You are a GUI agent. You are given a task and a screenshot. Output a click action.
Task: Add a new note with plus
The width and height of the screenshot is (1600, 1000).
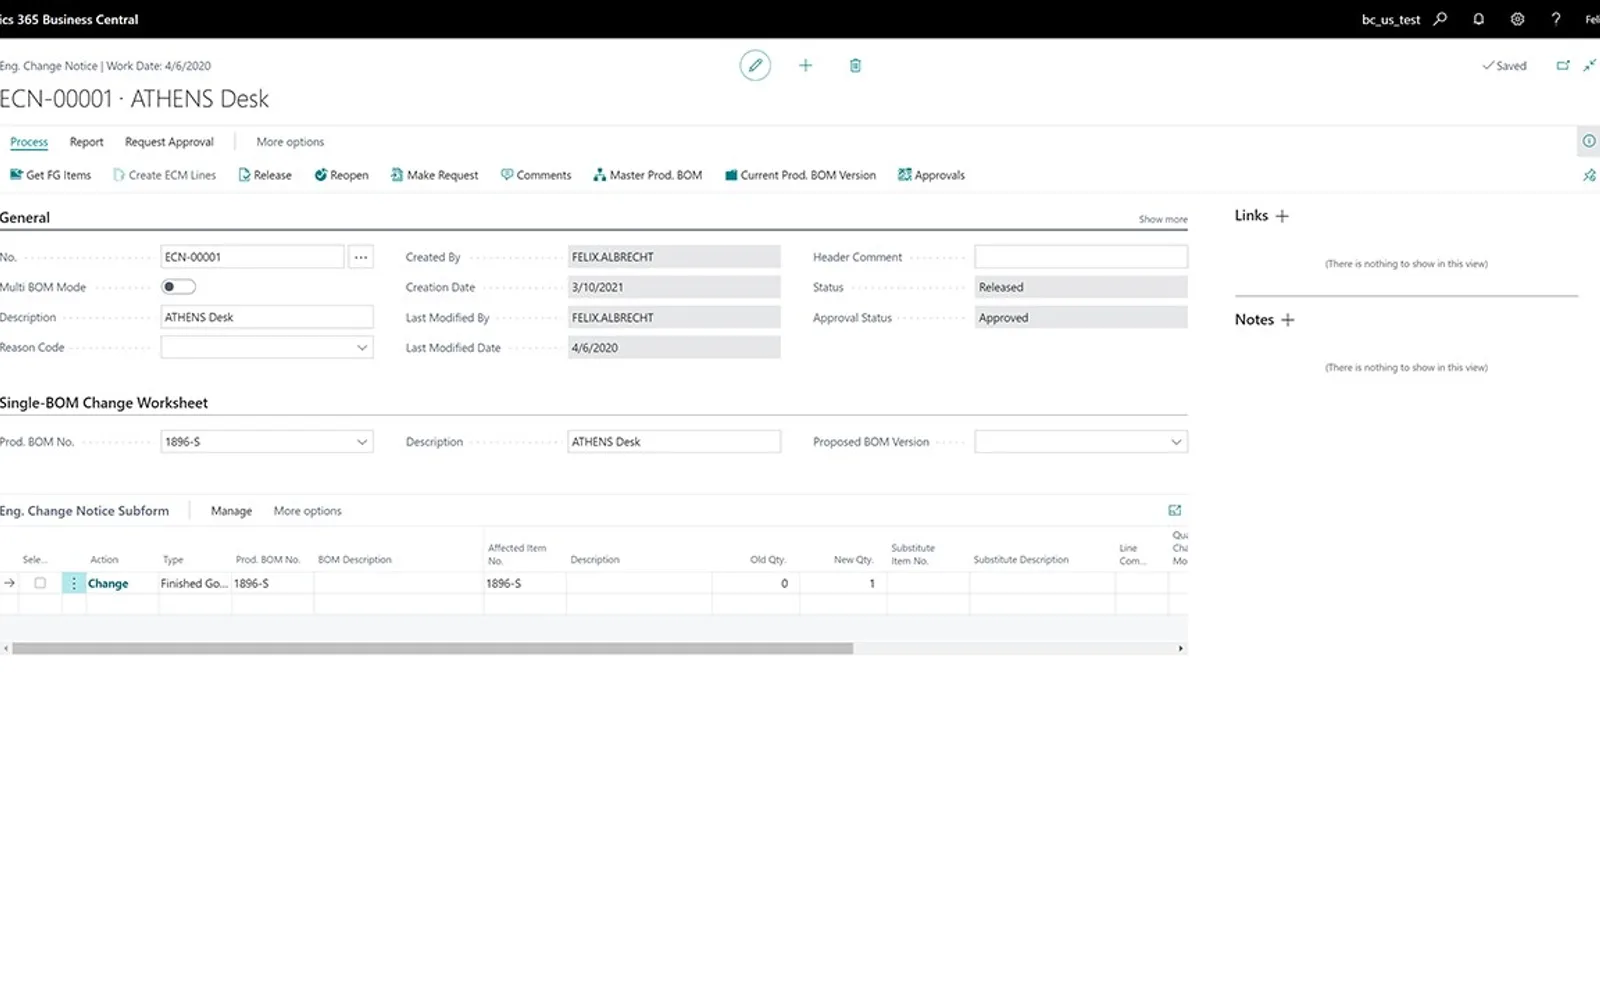tap(1287, 320)
